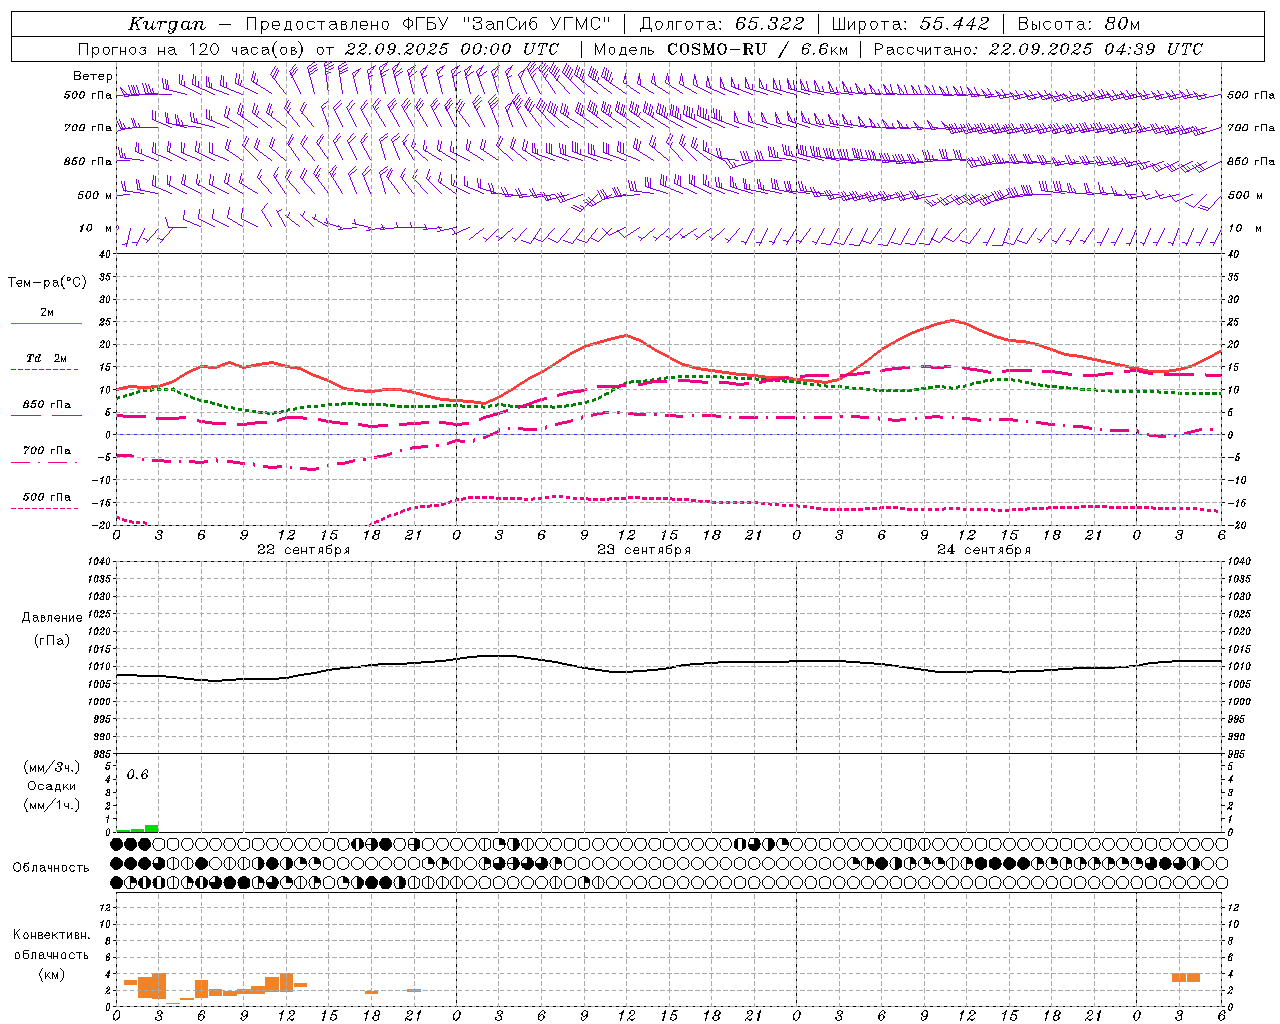Click the '850 гПа' entry in temperature legend

(x=47, y=405)
